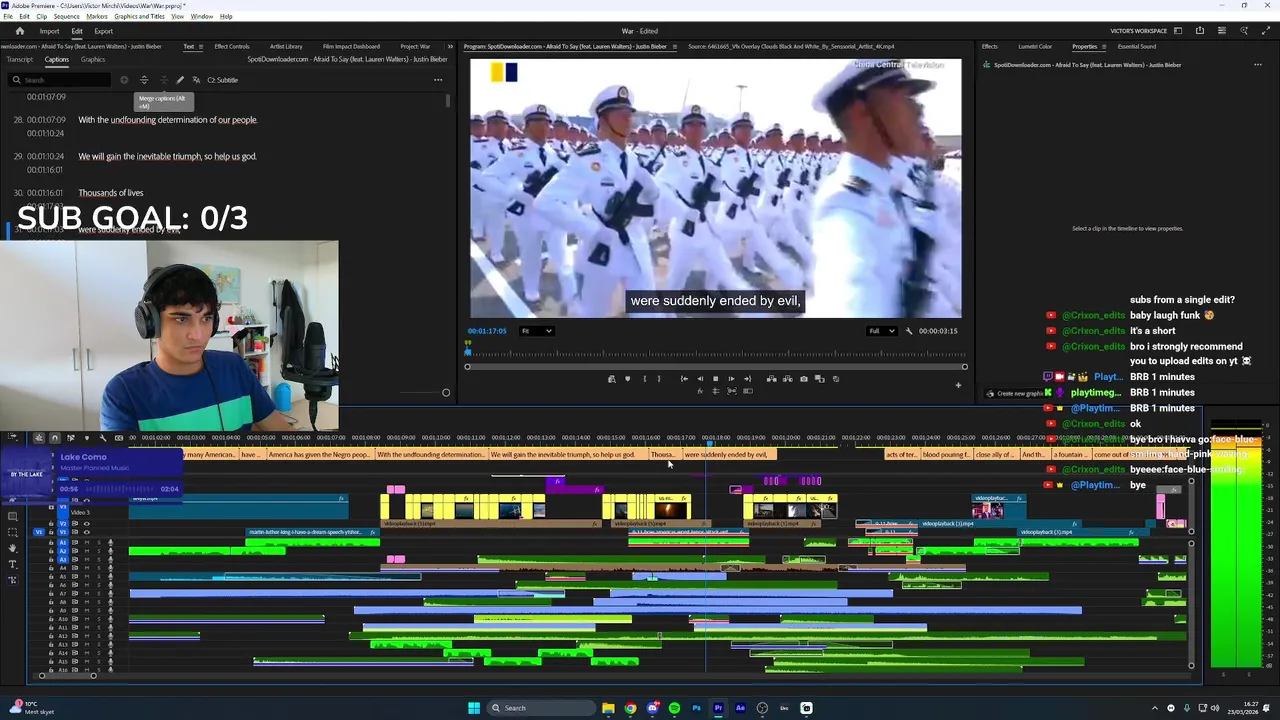1280x720 pixels.
Task: Open Properties panel menu icon
Action: click(1103, 46)
